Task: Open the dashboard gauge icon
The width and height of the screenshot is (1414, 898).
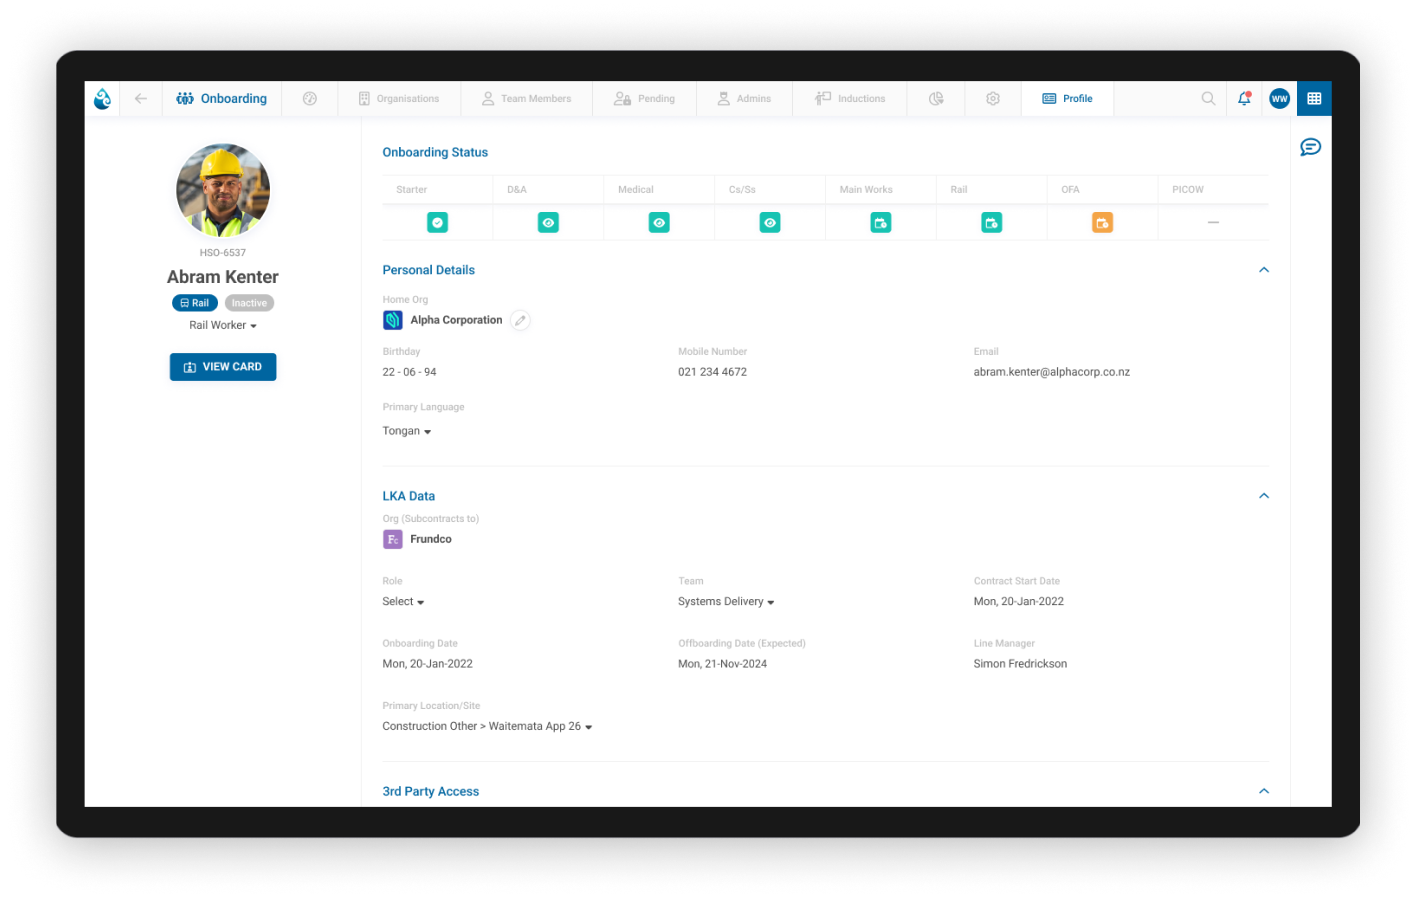Action: tap(310, 99)
